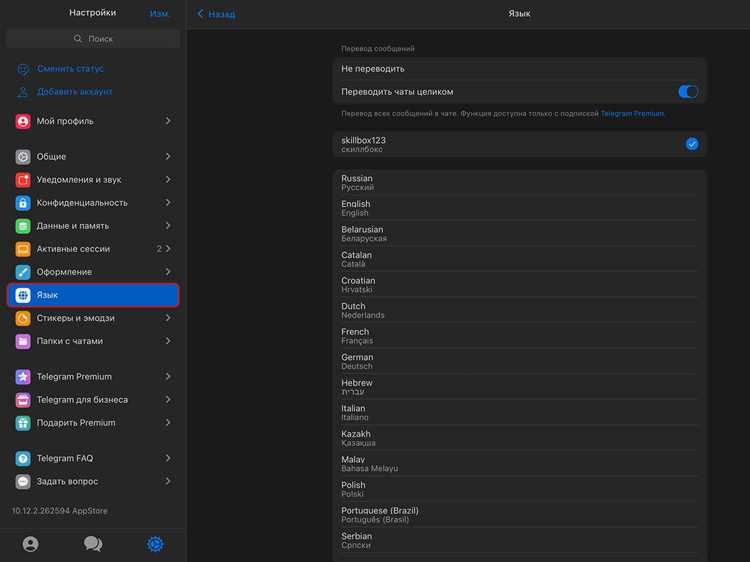750x562 pixels.
Task: Go back with the Назад button
Action: pyautogui.click(x=216, y=14)
